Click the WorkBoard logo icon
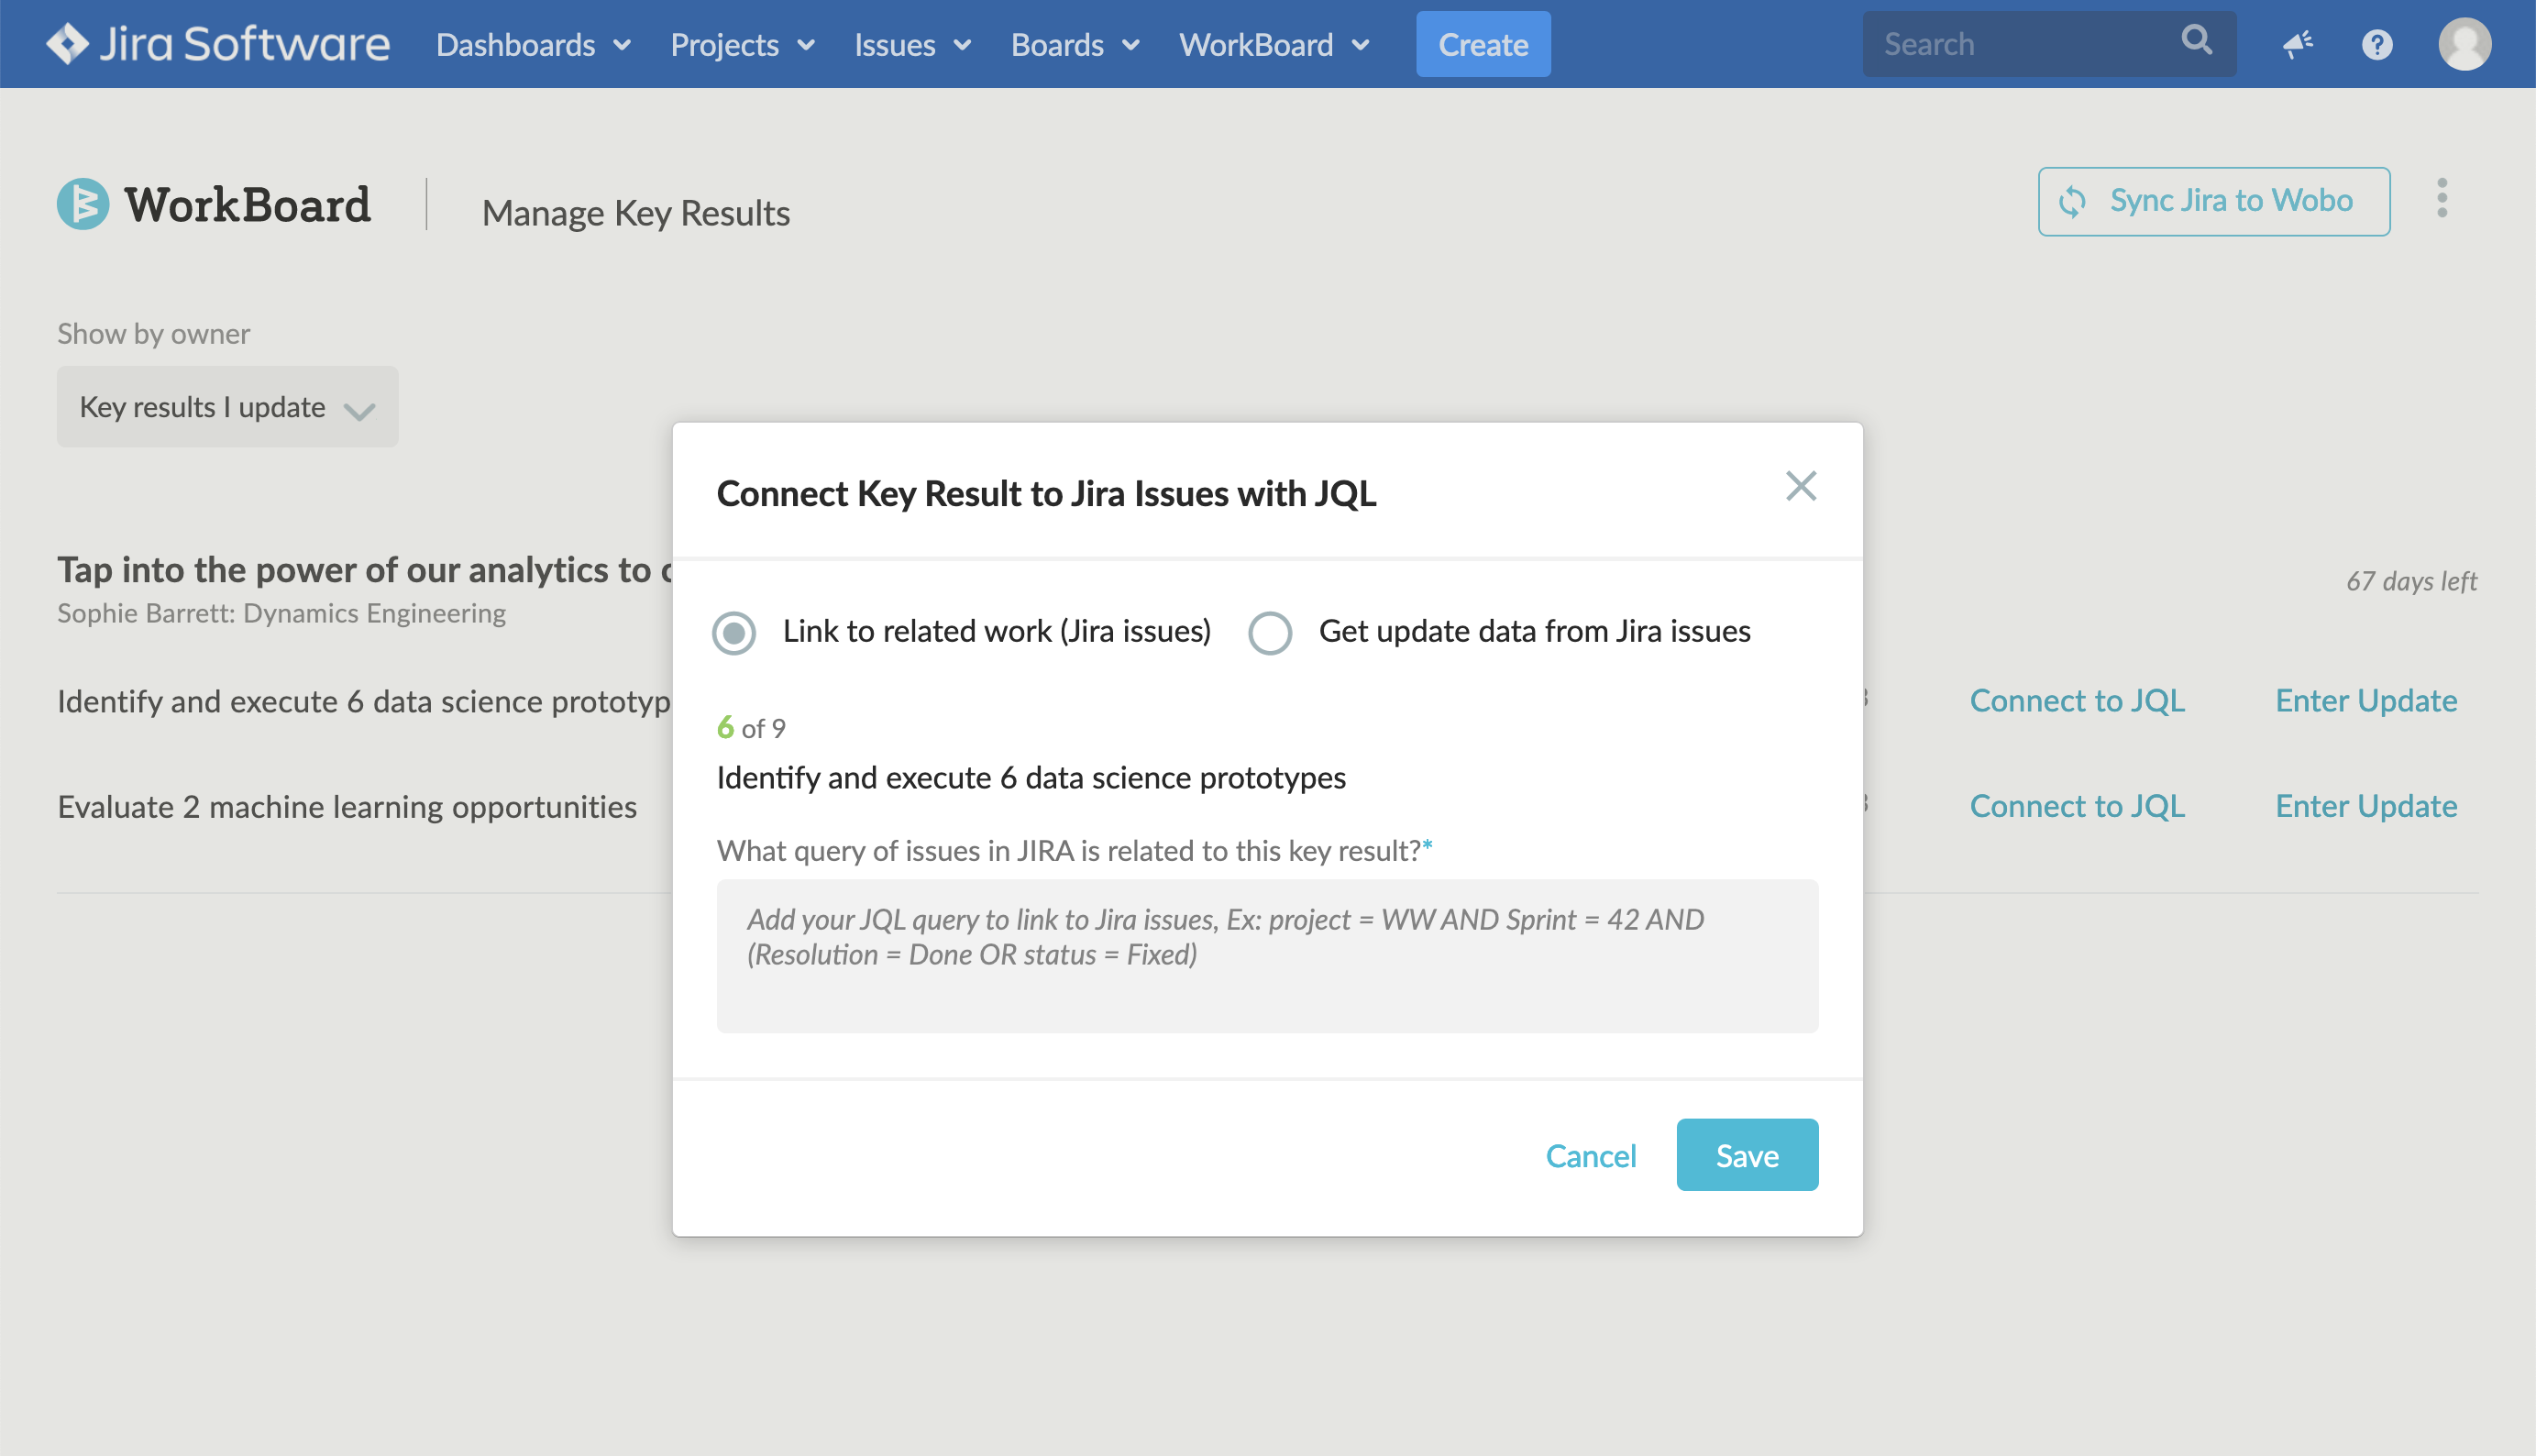2536x1456 pixels. coord(83,204)
